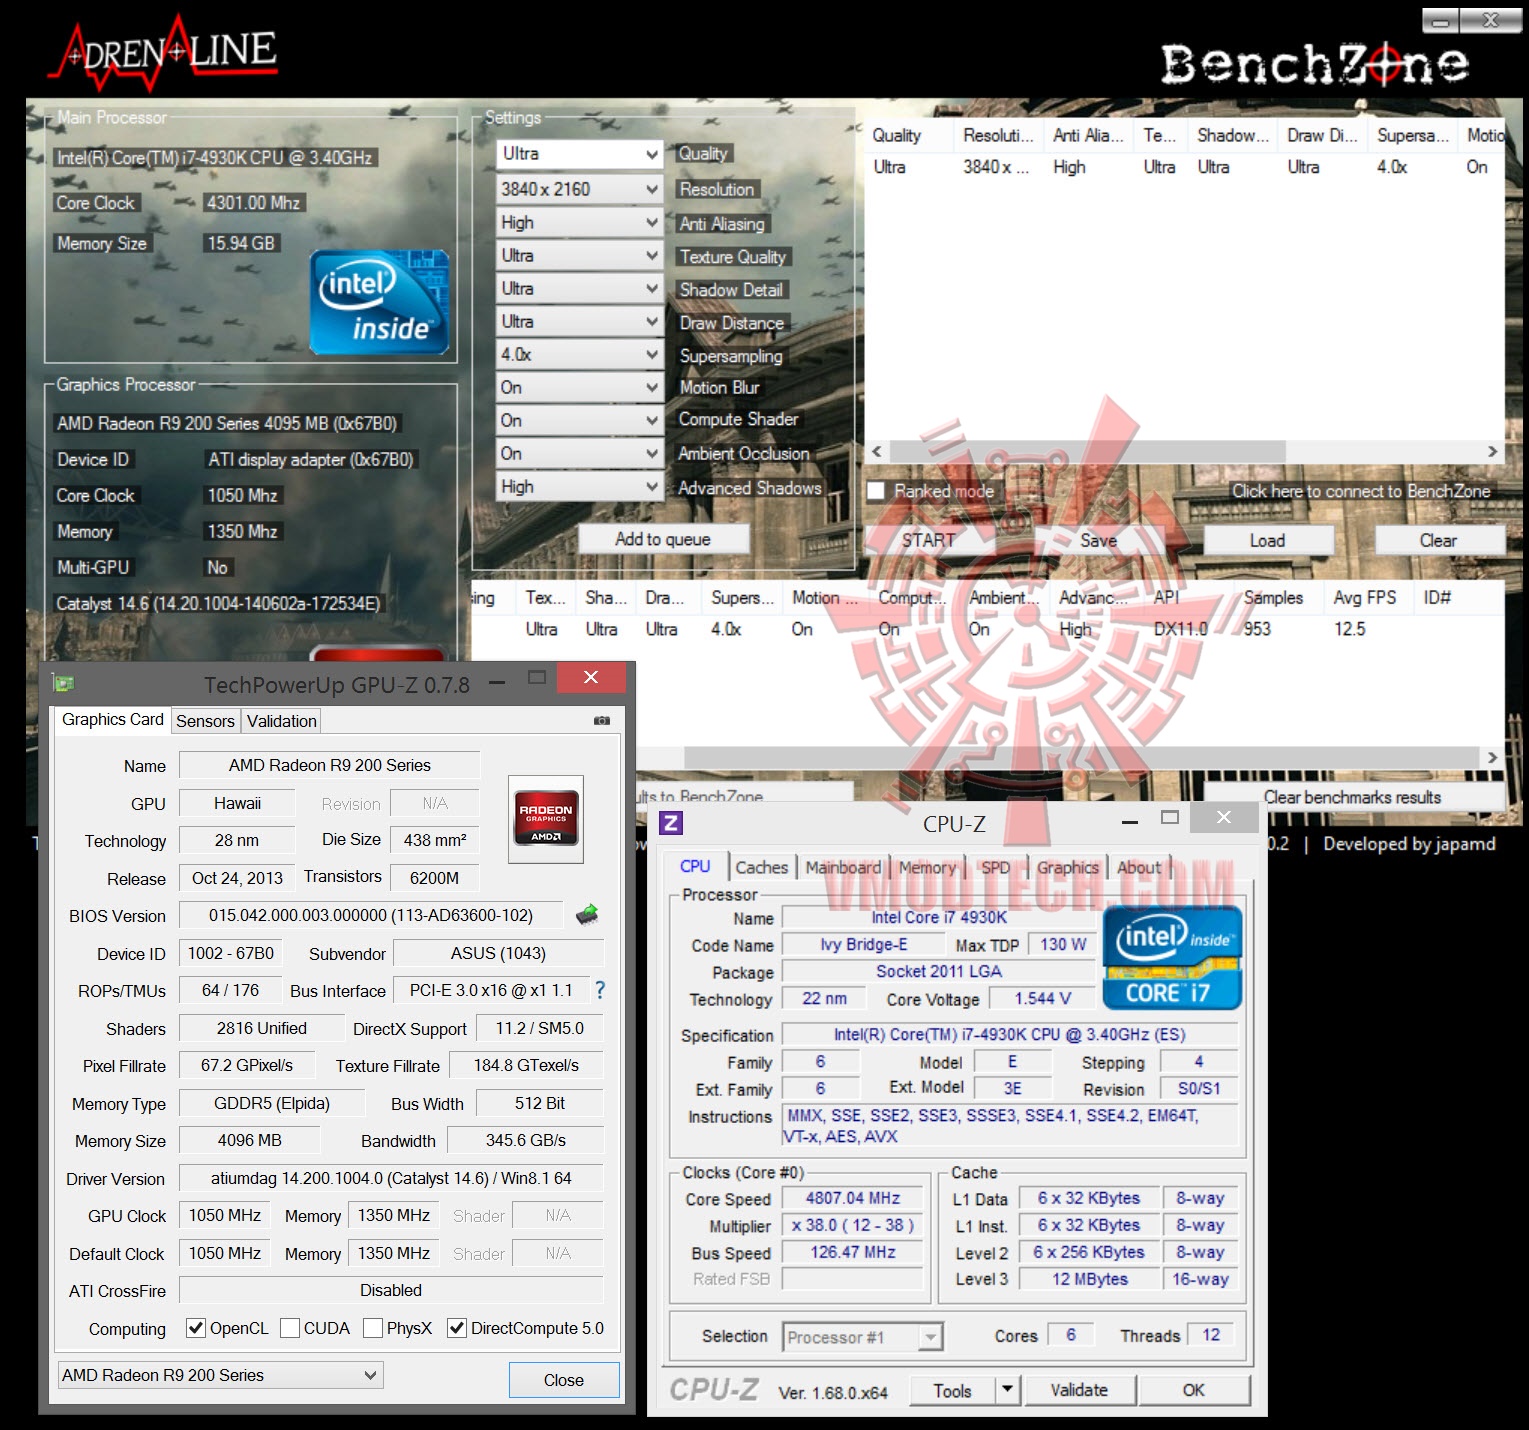Click the GPU-Z BIOS Version field

371,915
